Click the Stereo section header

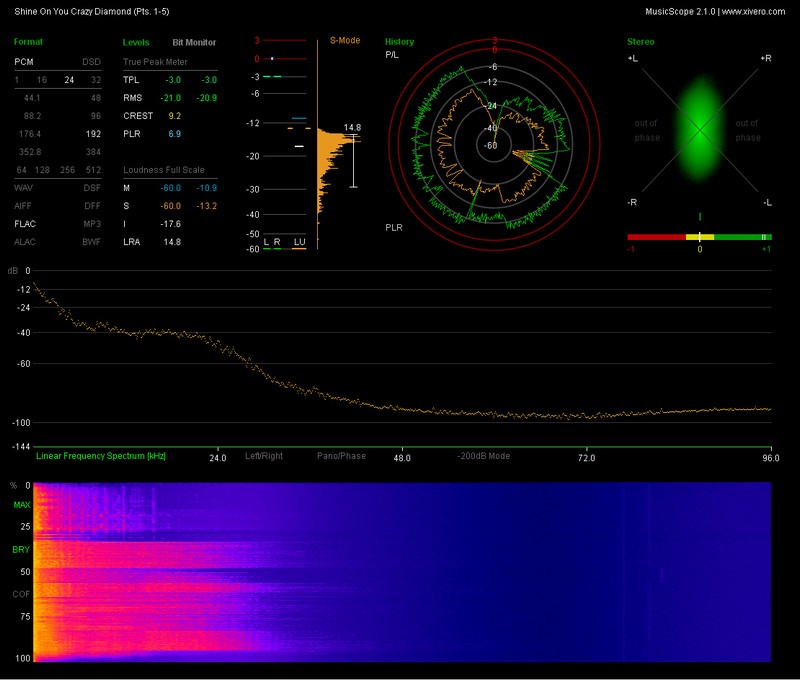[640, 42]
